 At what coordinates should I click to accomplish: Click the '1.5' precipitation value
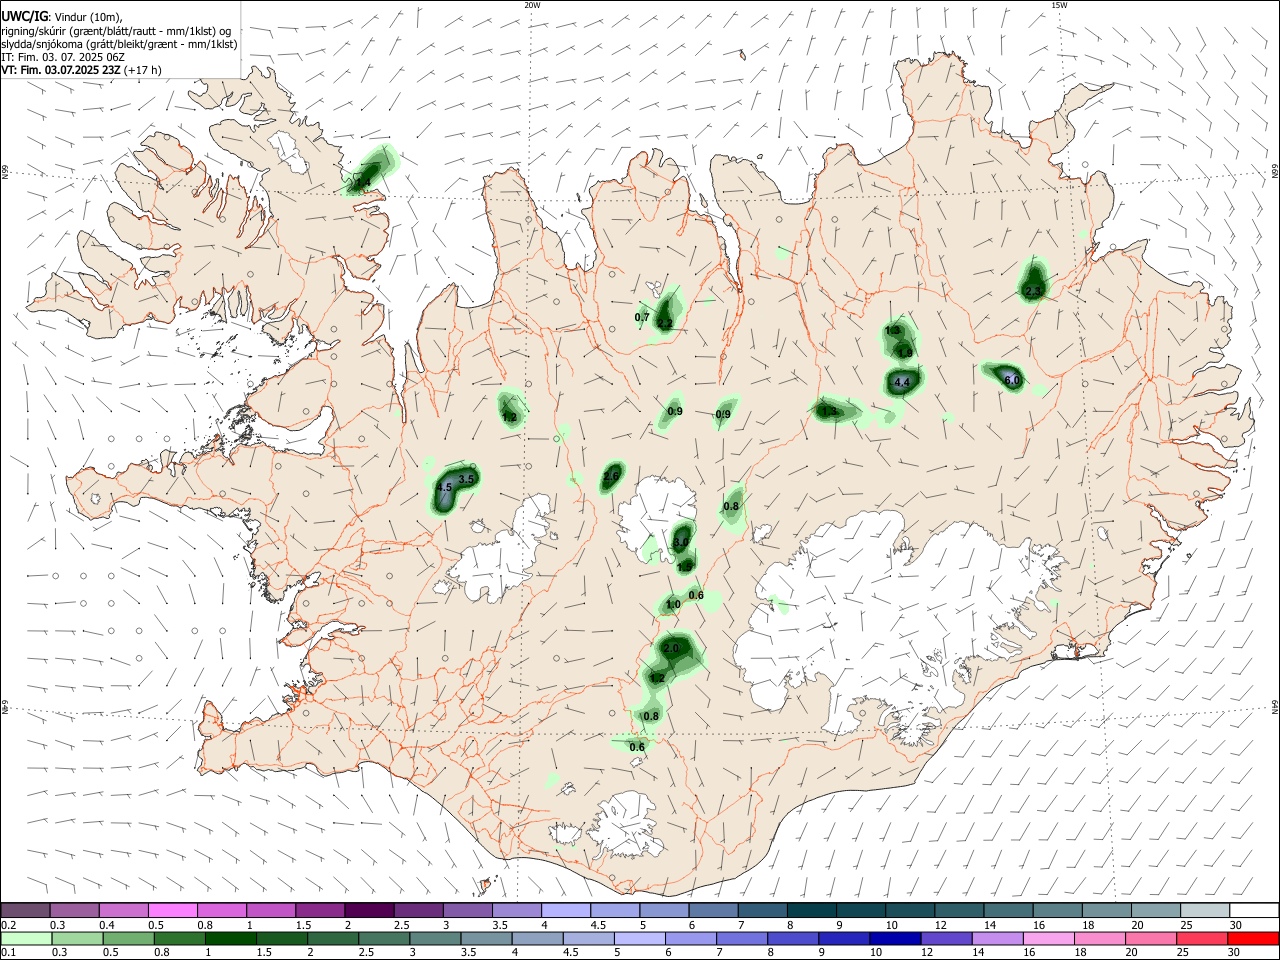click(x=685, y=566)
